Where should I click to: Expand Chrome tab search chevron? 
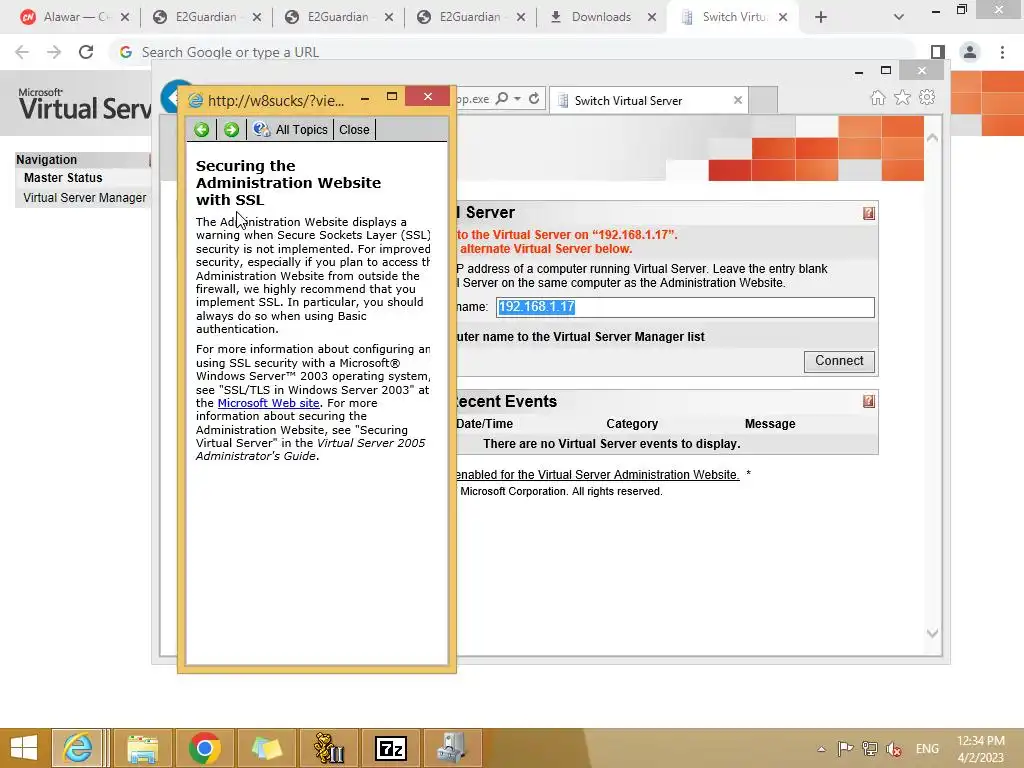click(x=899, y=18)
